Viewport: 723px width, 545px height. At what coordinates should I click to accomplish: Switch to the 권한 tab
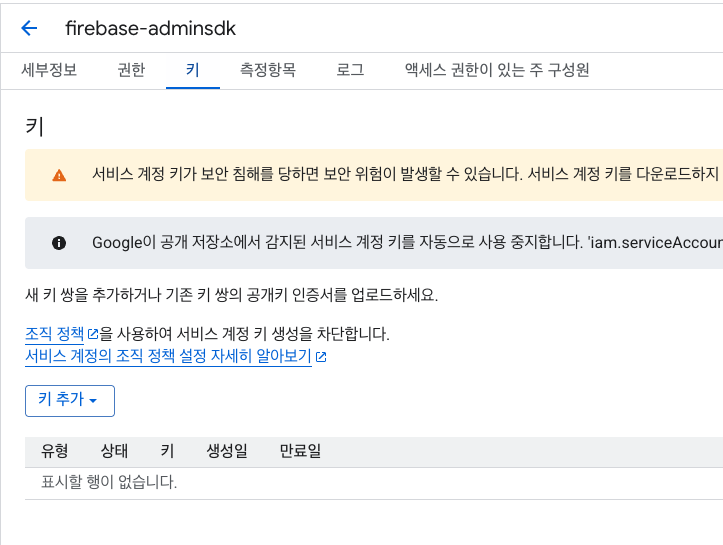(x=131, y=70)
